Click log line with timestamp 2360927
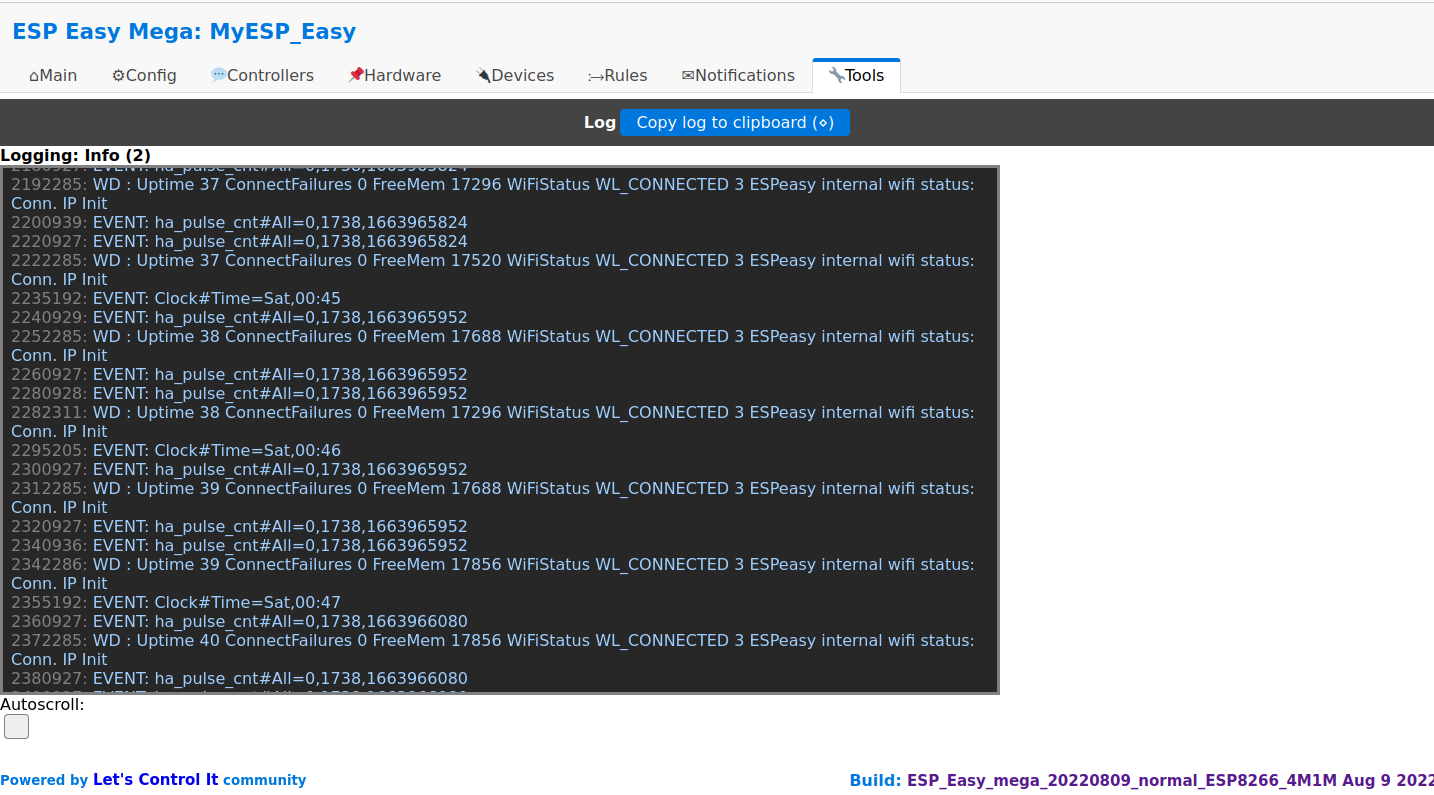This screenshot has height=795, width=1434. click(239, 621)
